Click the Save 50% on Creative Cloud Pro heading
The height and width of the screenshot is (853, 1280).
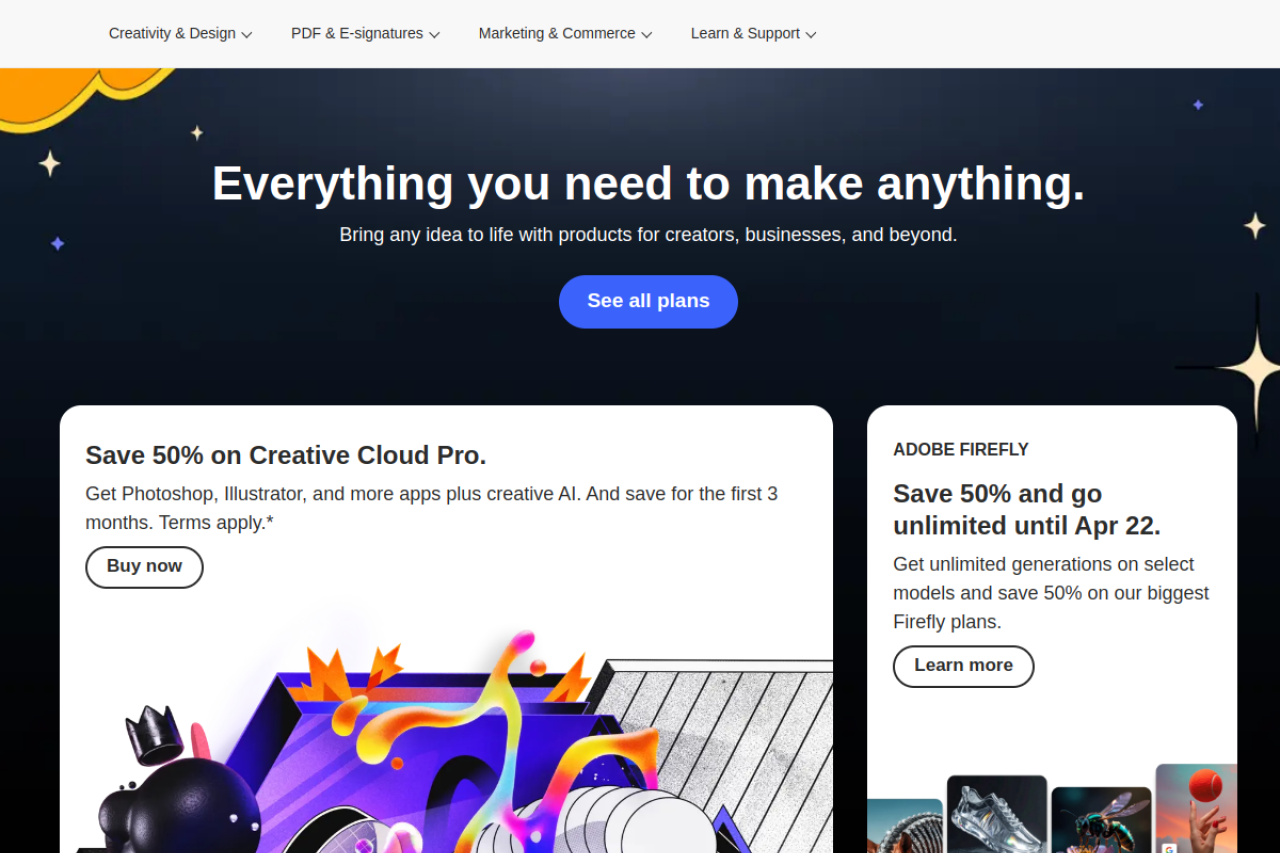pyautogui.click(x=286, y=455)
